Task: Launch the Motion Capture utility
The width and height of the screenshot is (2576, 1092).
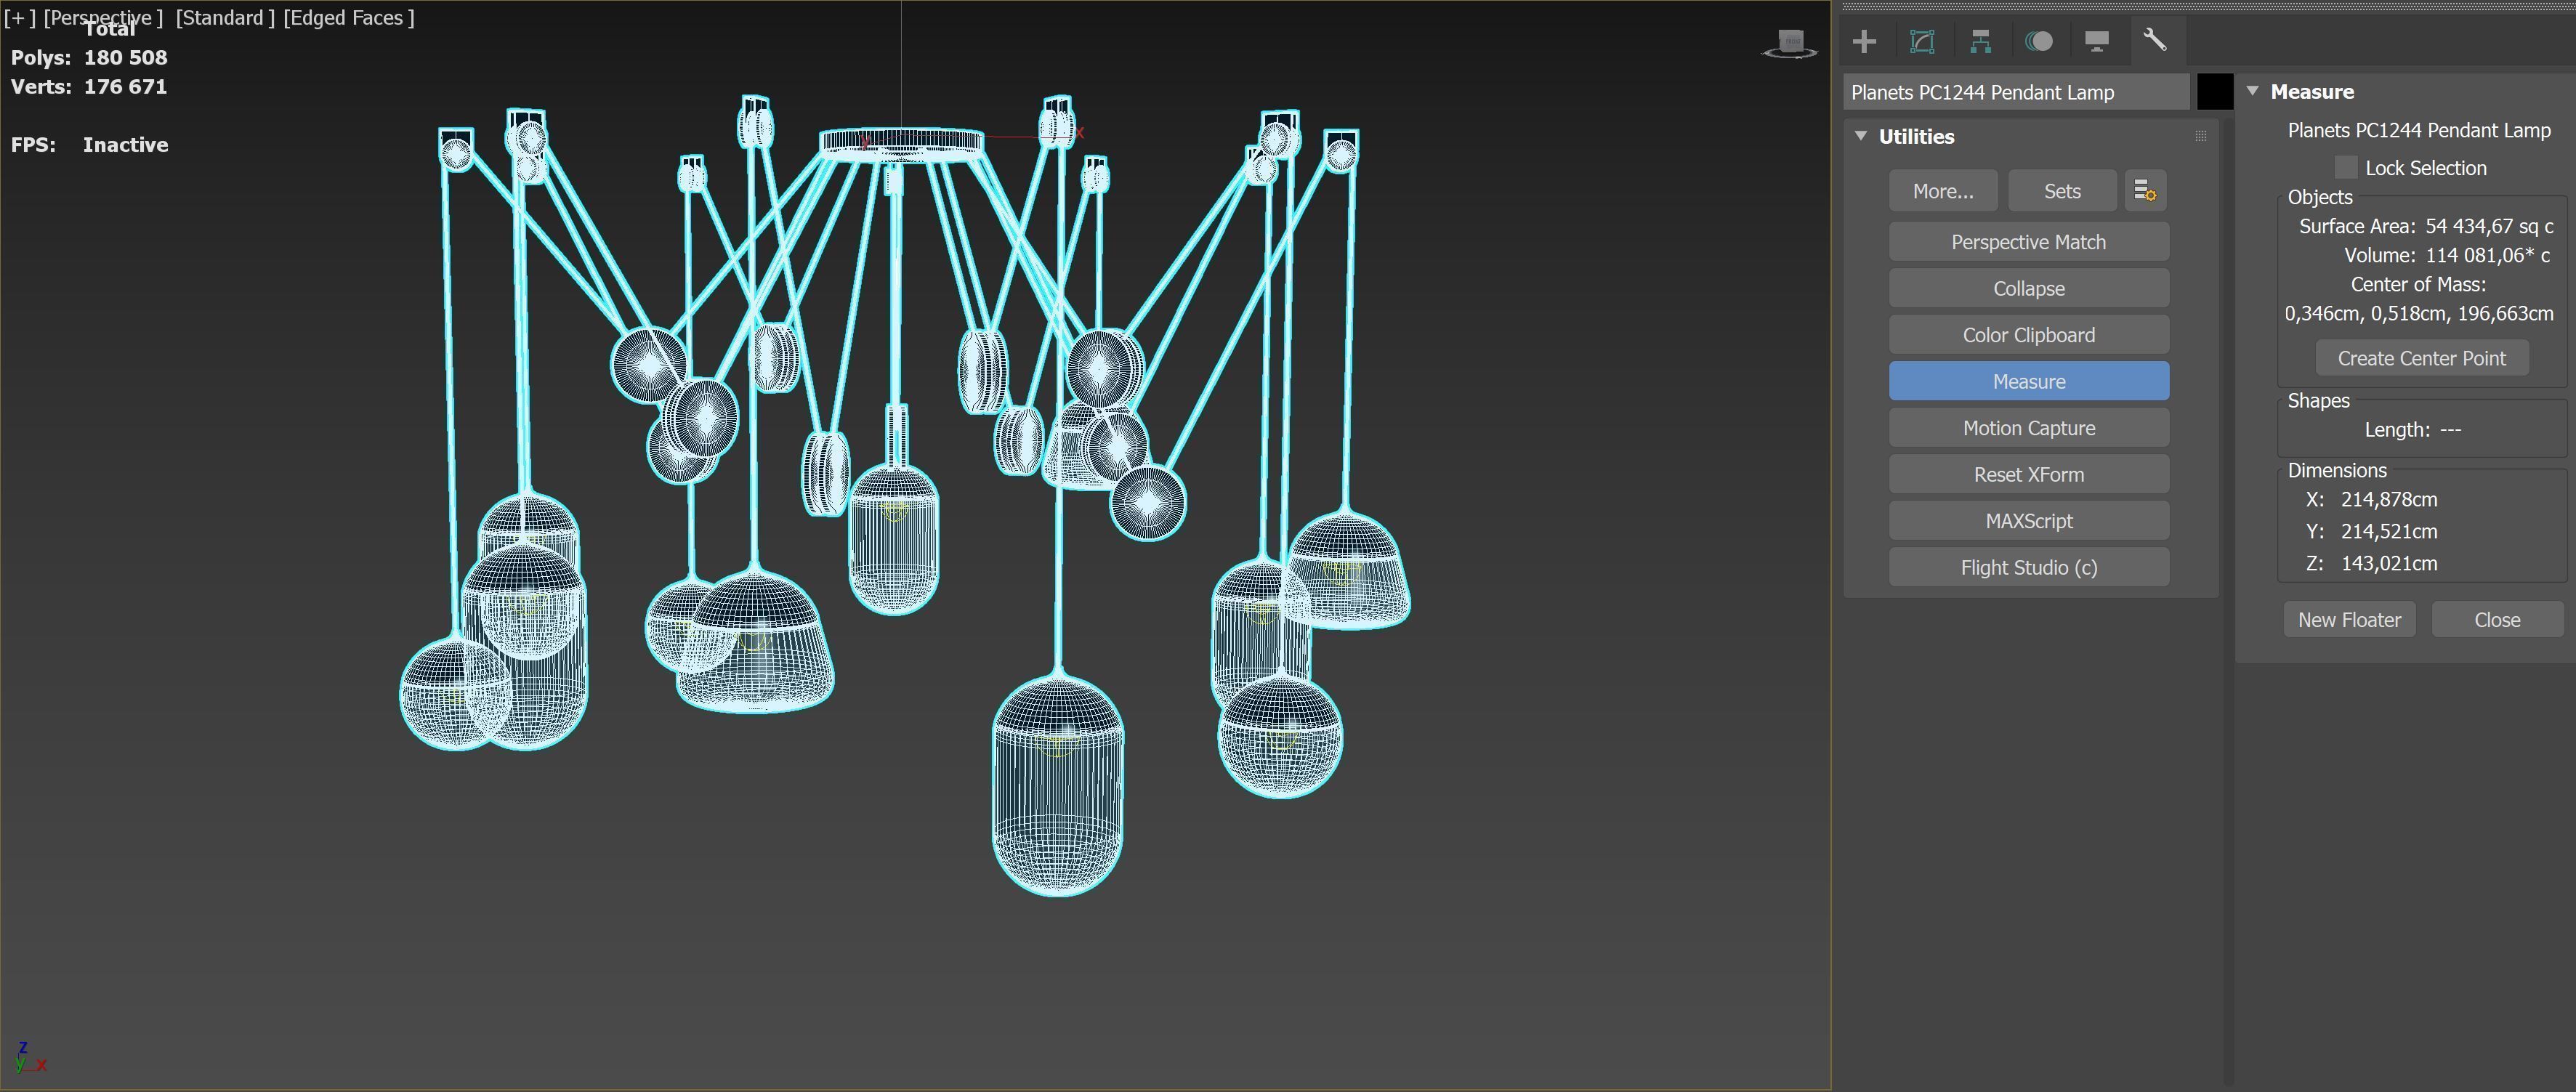Action: tap(2028, 428)
